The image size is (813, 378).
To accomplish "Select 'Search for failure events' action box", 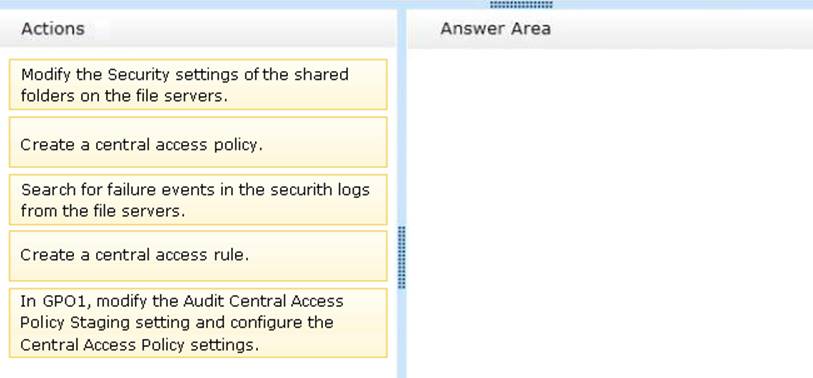I will (x=198, y=200).
